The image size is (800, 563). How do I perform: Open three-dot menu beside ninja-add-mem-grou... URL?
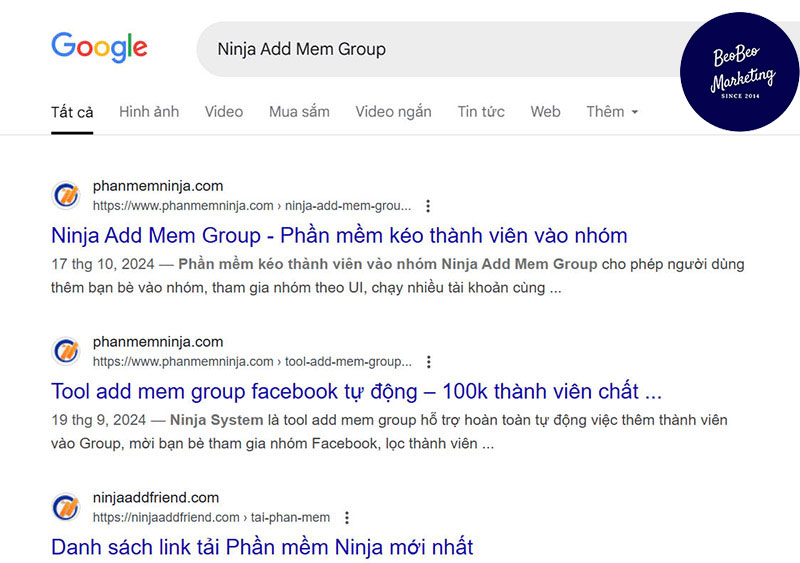(428, 206)
